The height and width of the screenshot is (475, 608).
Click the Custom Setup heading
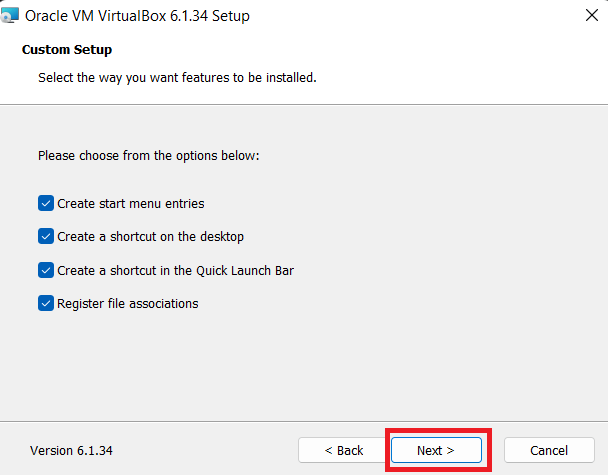67,50
